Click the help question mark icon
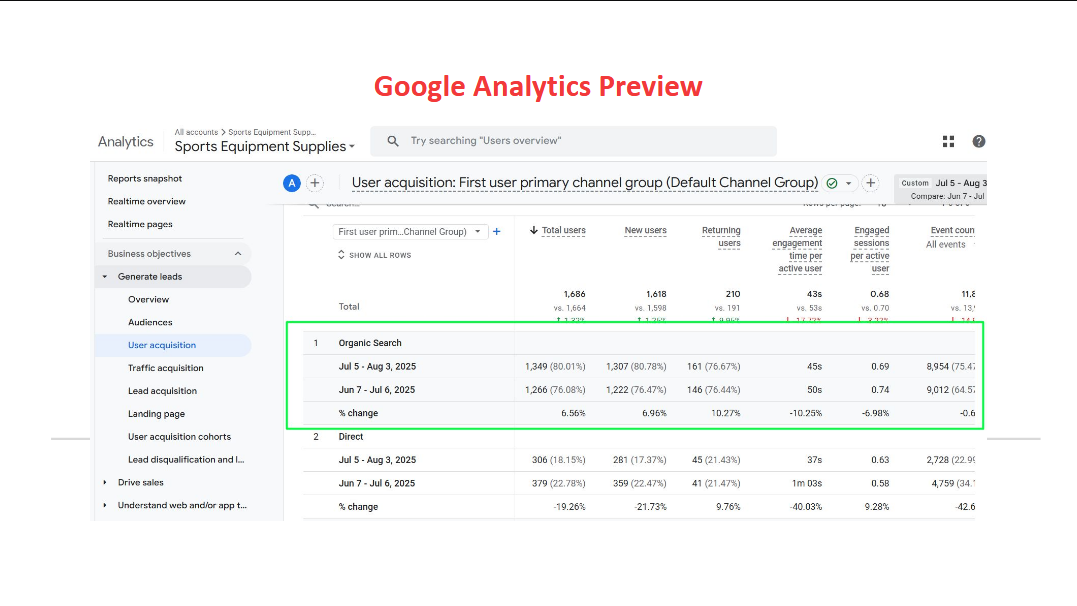 [978, 142]
